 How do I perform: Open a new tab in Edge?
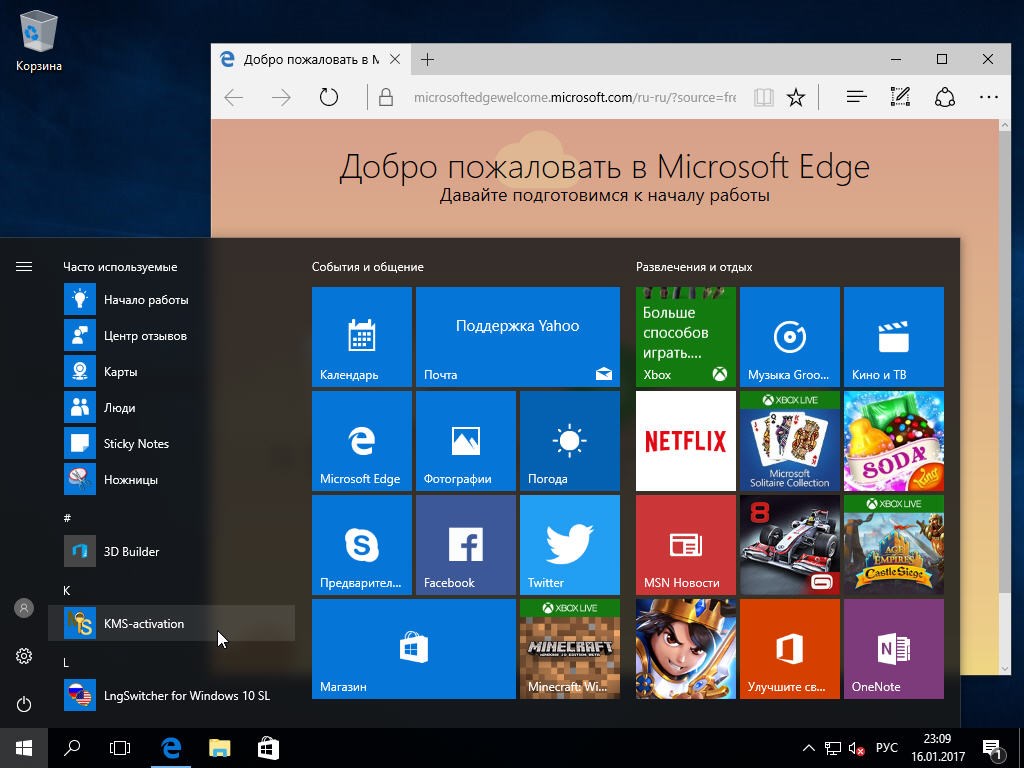427,60
